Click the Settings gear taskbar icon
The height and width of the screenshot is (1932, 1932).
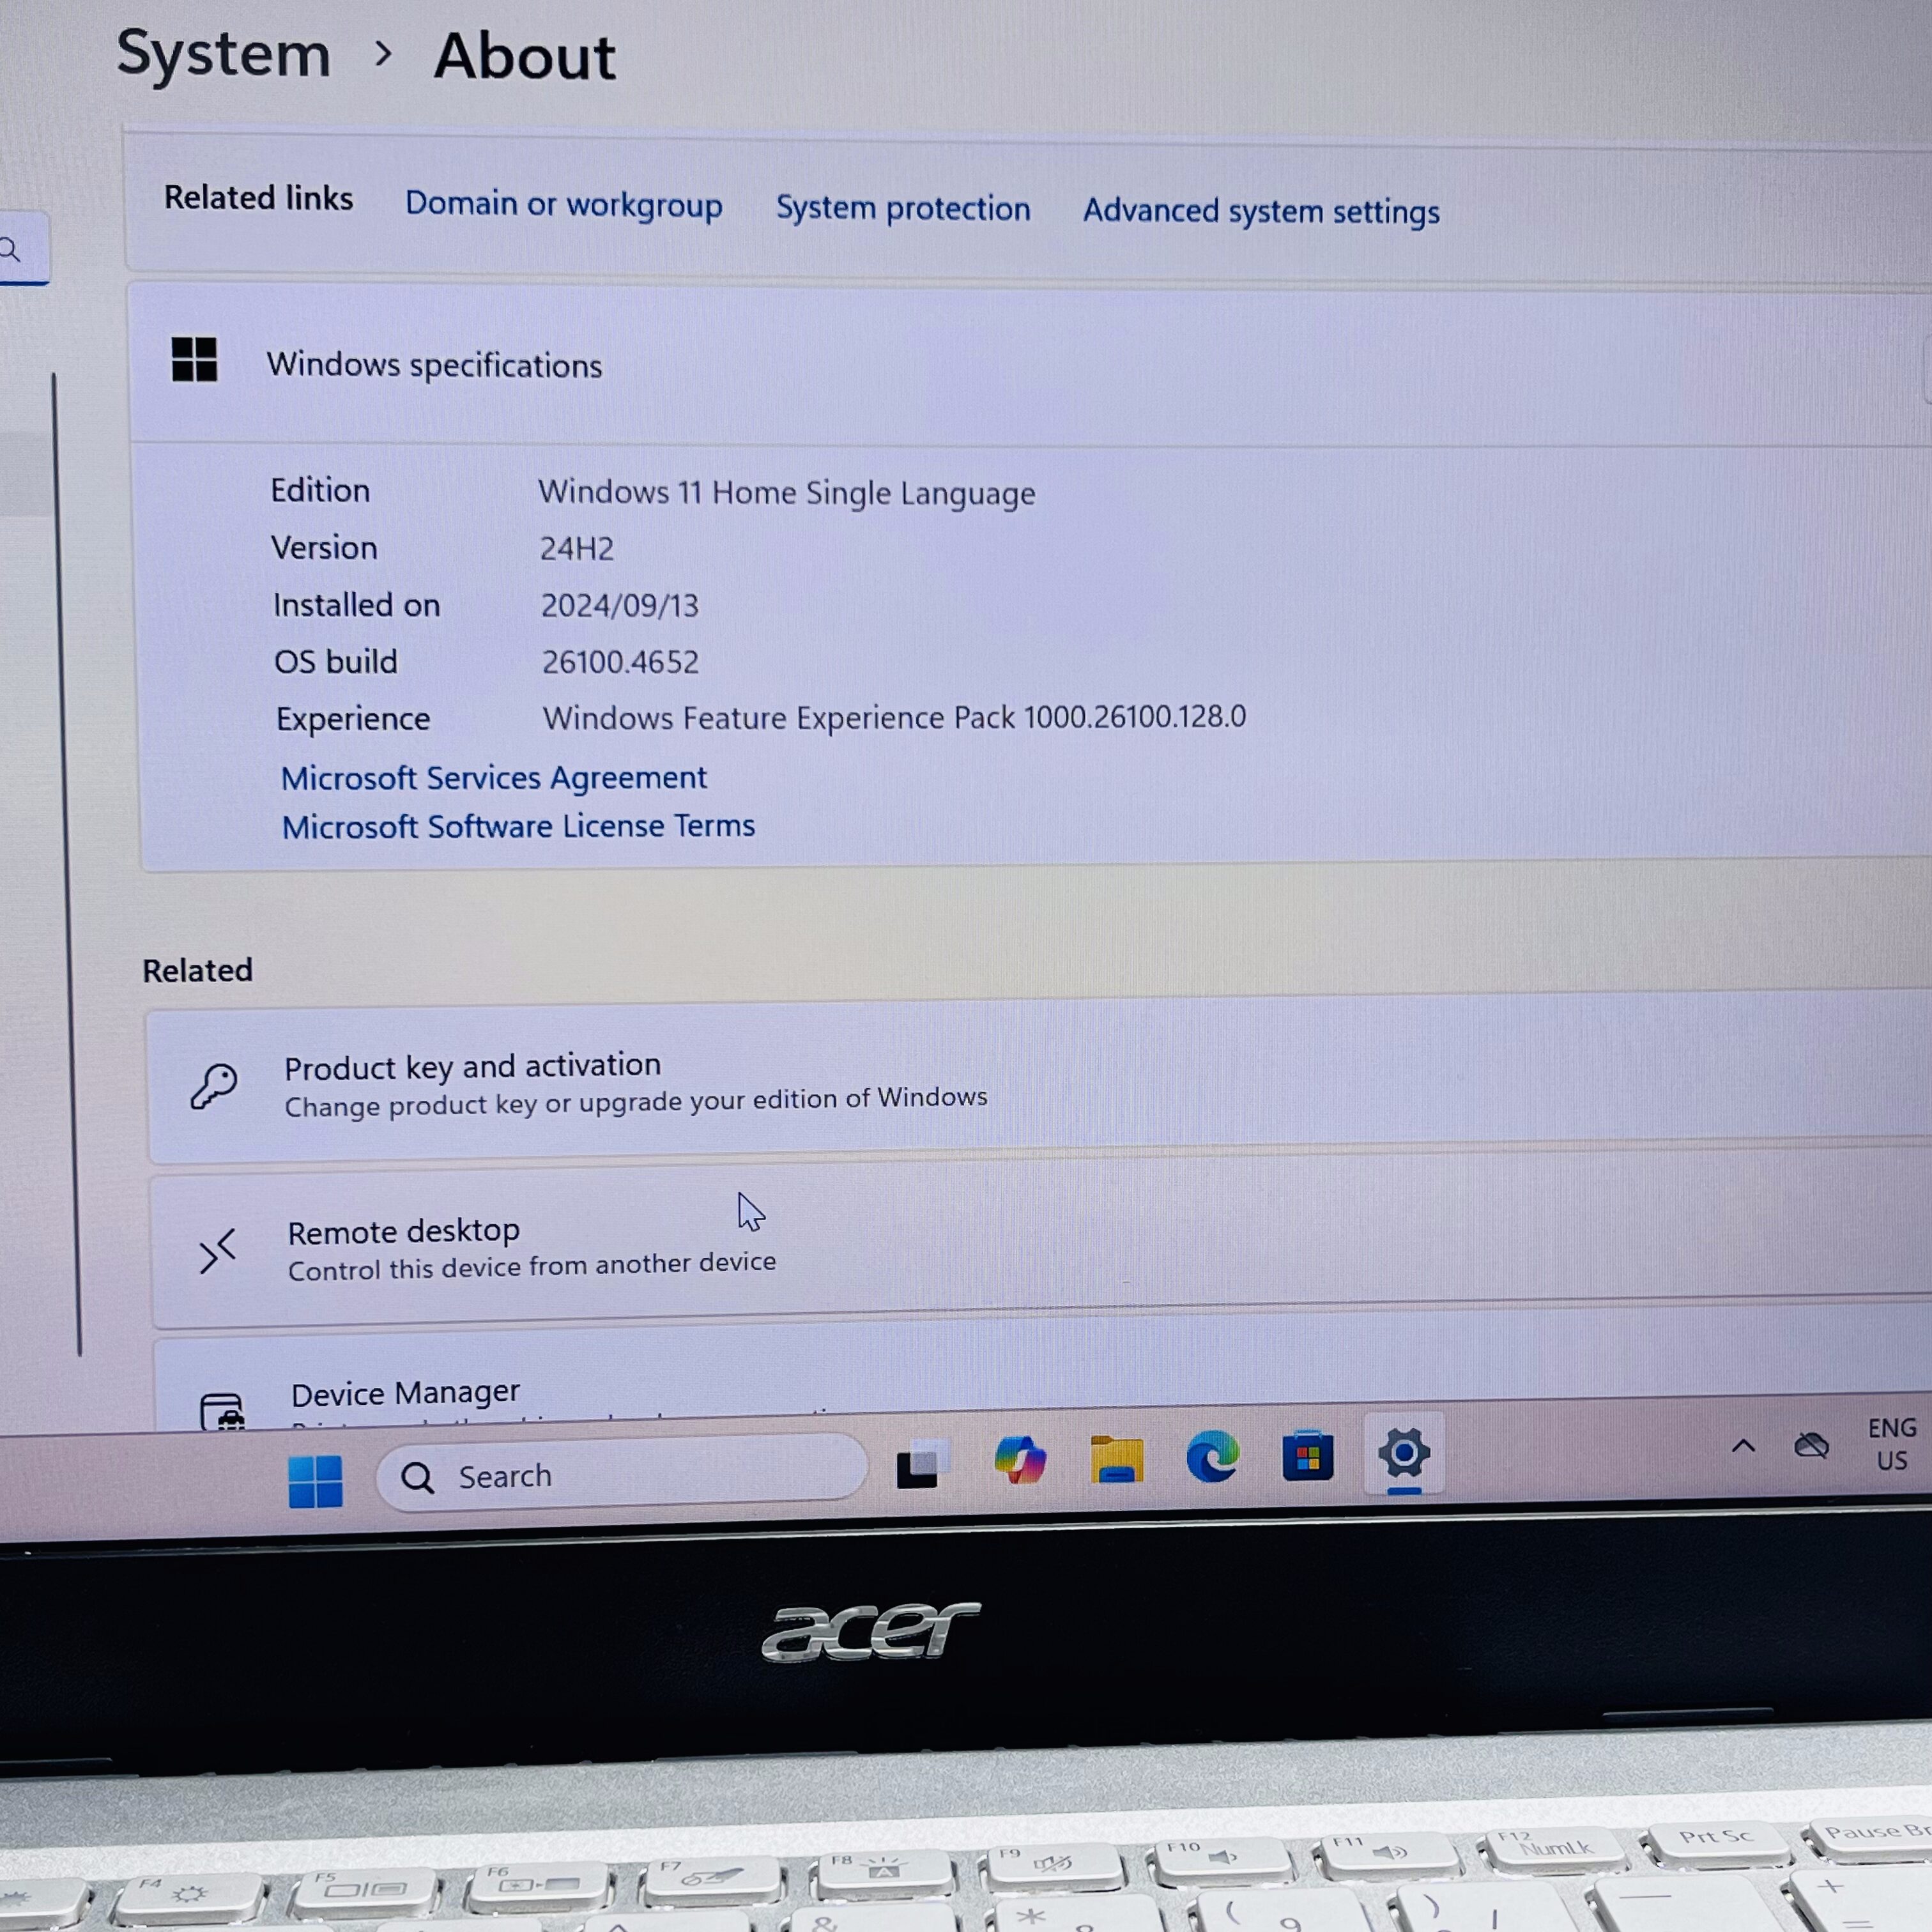(1404, 1453)
